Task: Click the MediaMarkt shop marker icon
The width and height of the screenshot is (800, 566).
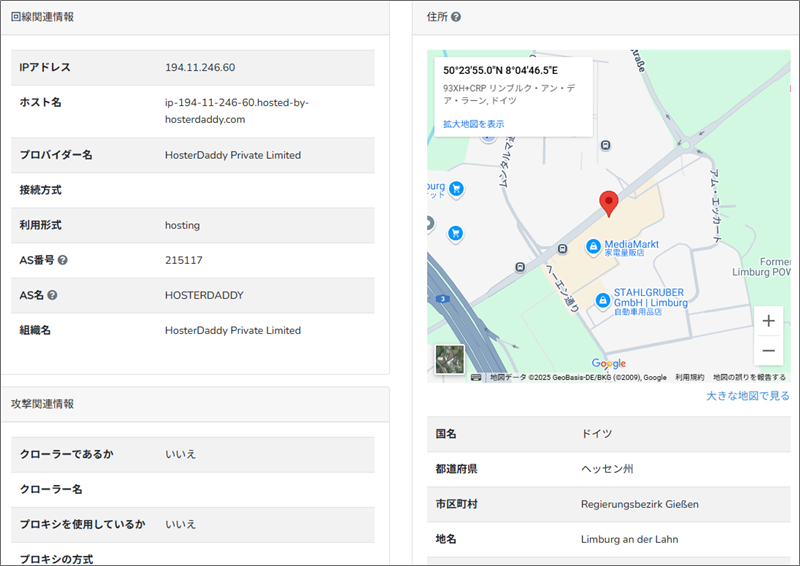Action: [x=593, y=247]
